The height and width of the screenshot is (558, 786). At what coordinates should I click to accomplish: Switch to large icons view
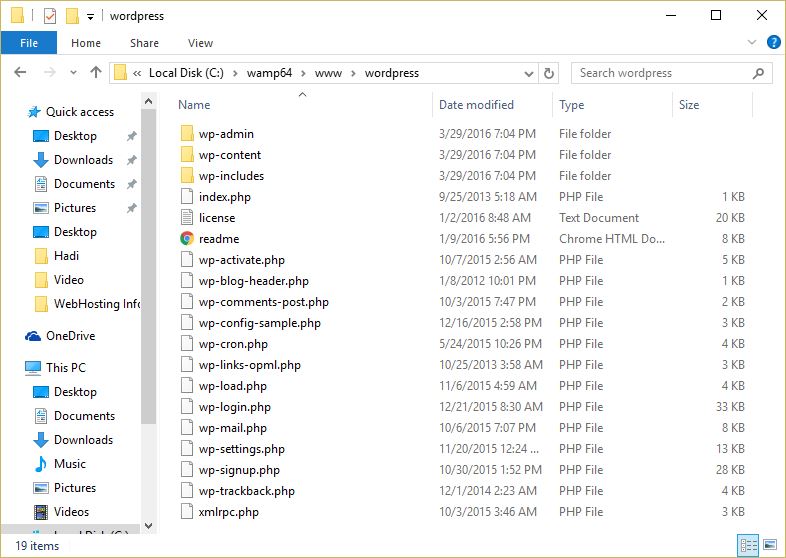770,545
